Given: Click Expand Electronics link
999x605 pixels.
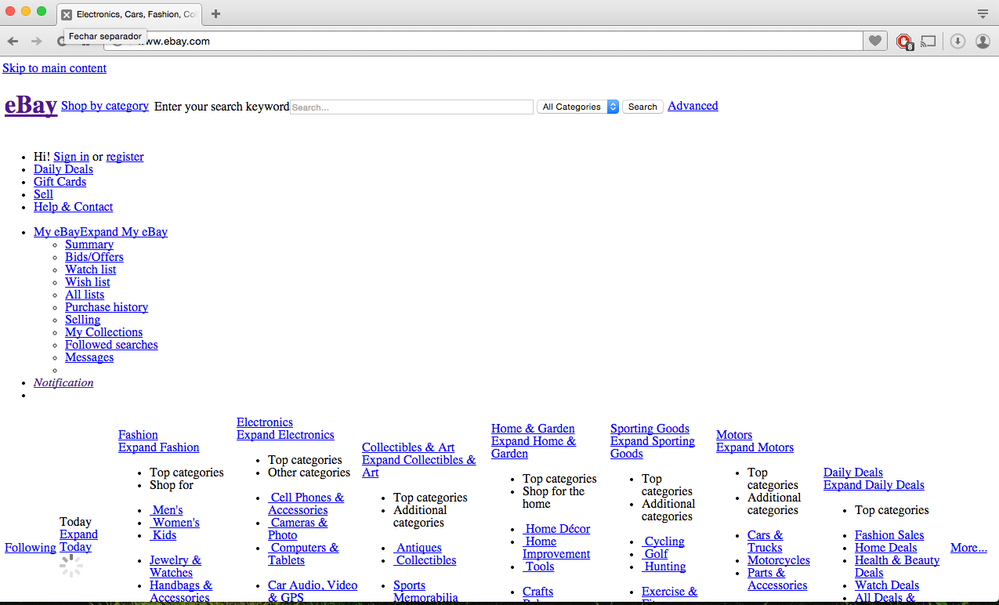Looking at the screenshot, I should click(285, 435).
